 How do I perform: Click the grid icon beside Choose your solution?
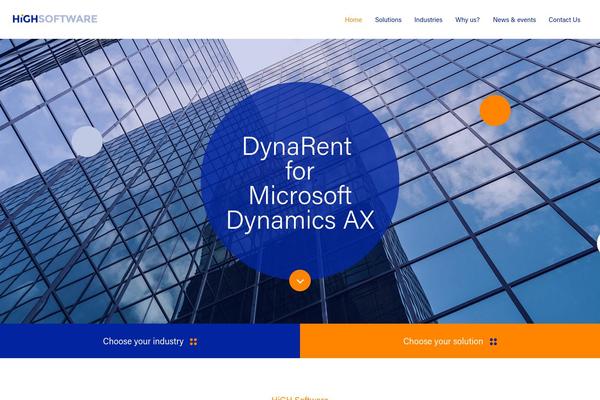click(x=494, y=341)
